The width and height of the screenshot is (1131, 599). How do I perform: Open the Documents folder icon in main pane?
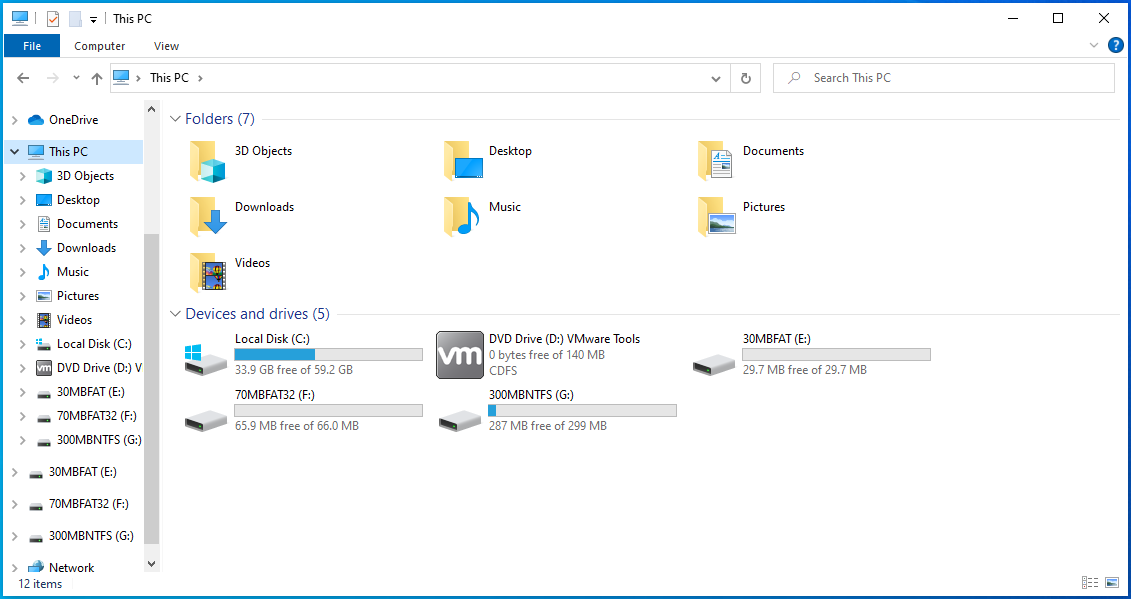point(716,161)
